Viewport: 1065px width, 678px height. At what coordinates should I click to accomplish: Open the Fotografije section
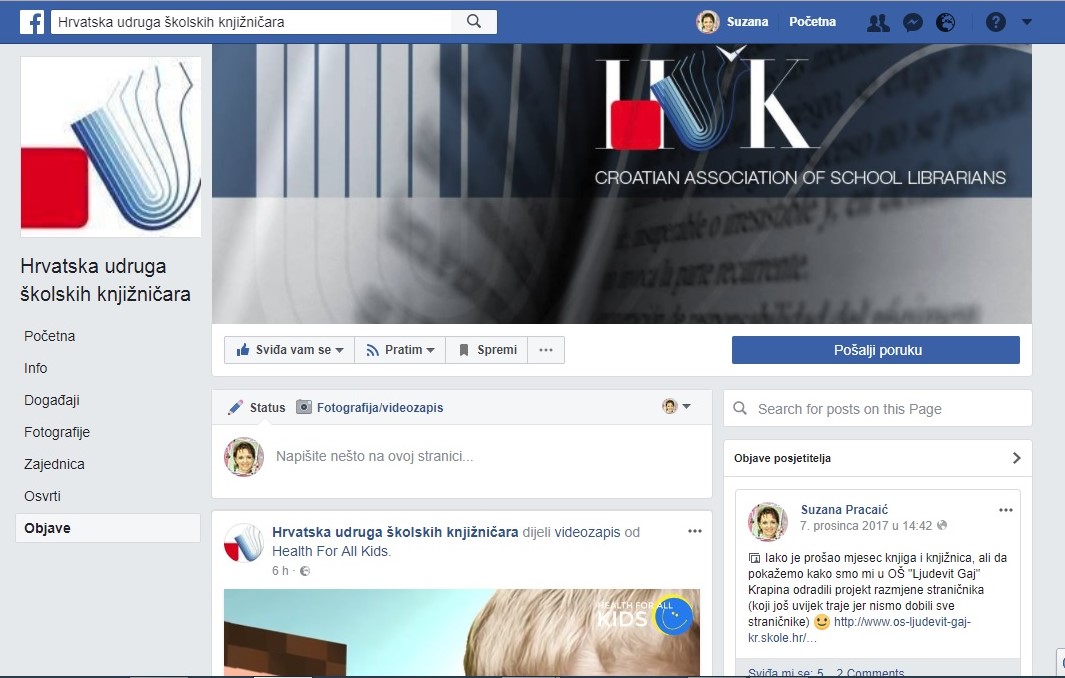click(x=57, y=432)
